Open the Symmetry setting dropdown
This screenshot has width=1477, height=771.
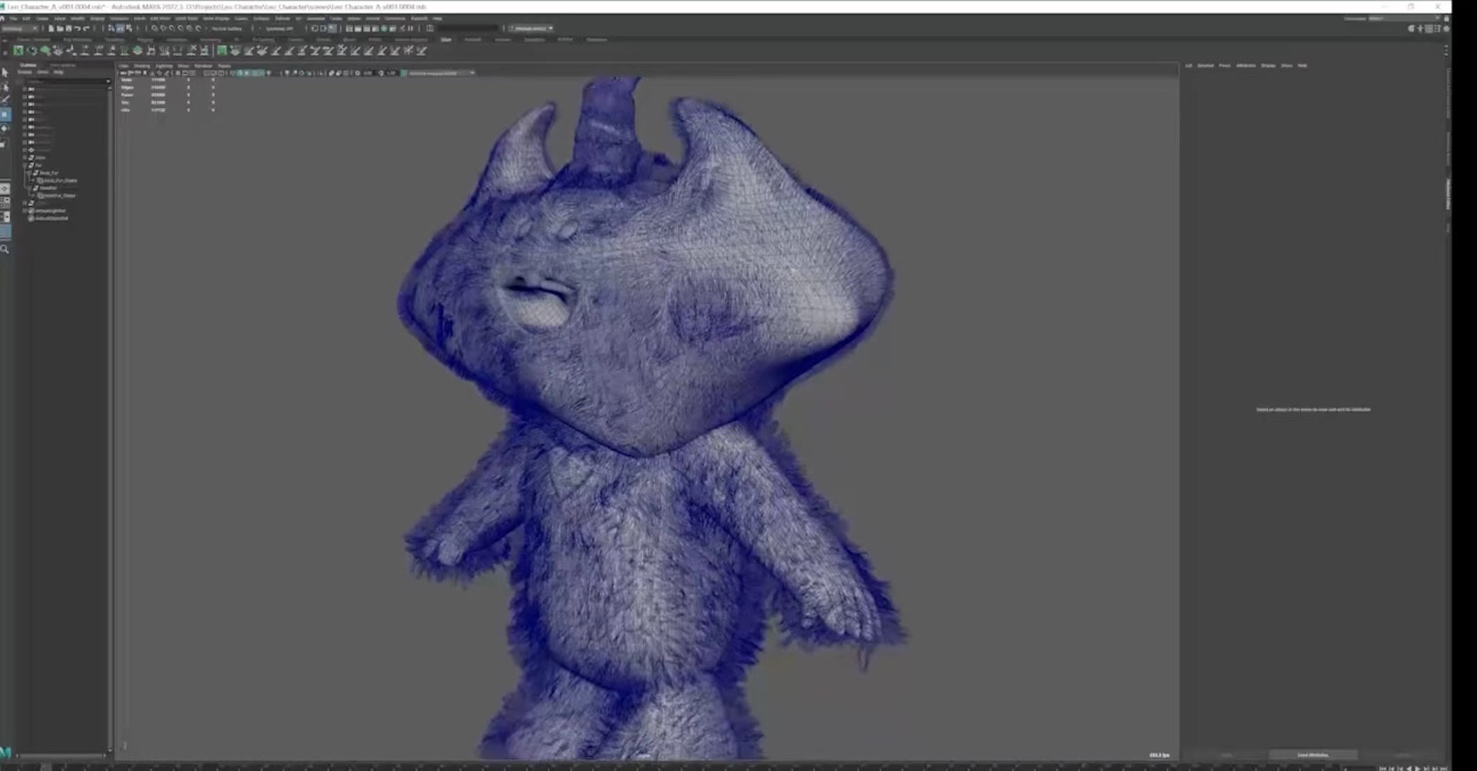[279, 28]
